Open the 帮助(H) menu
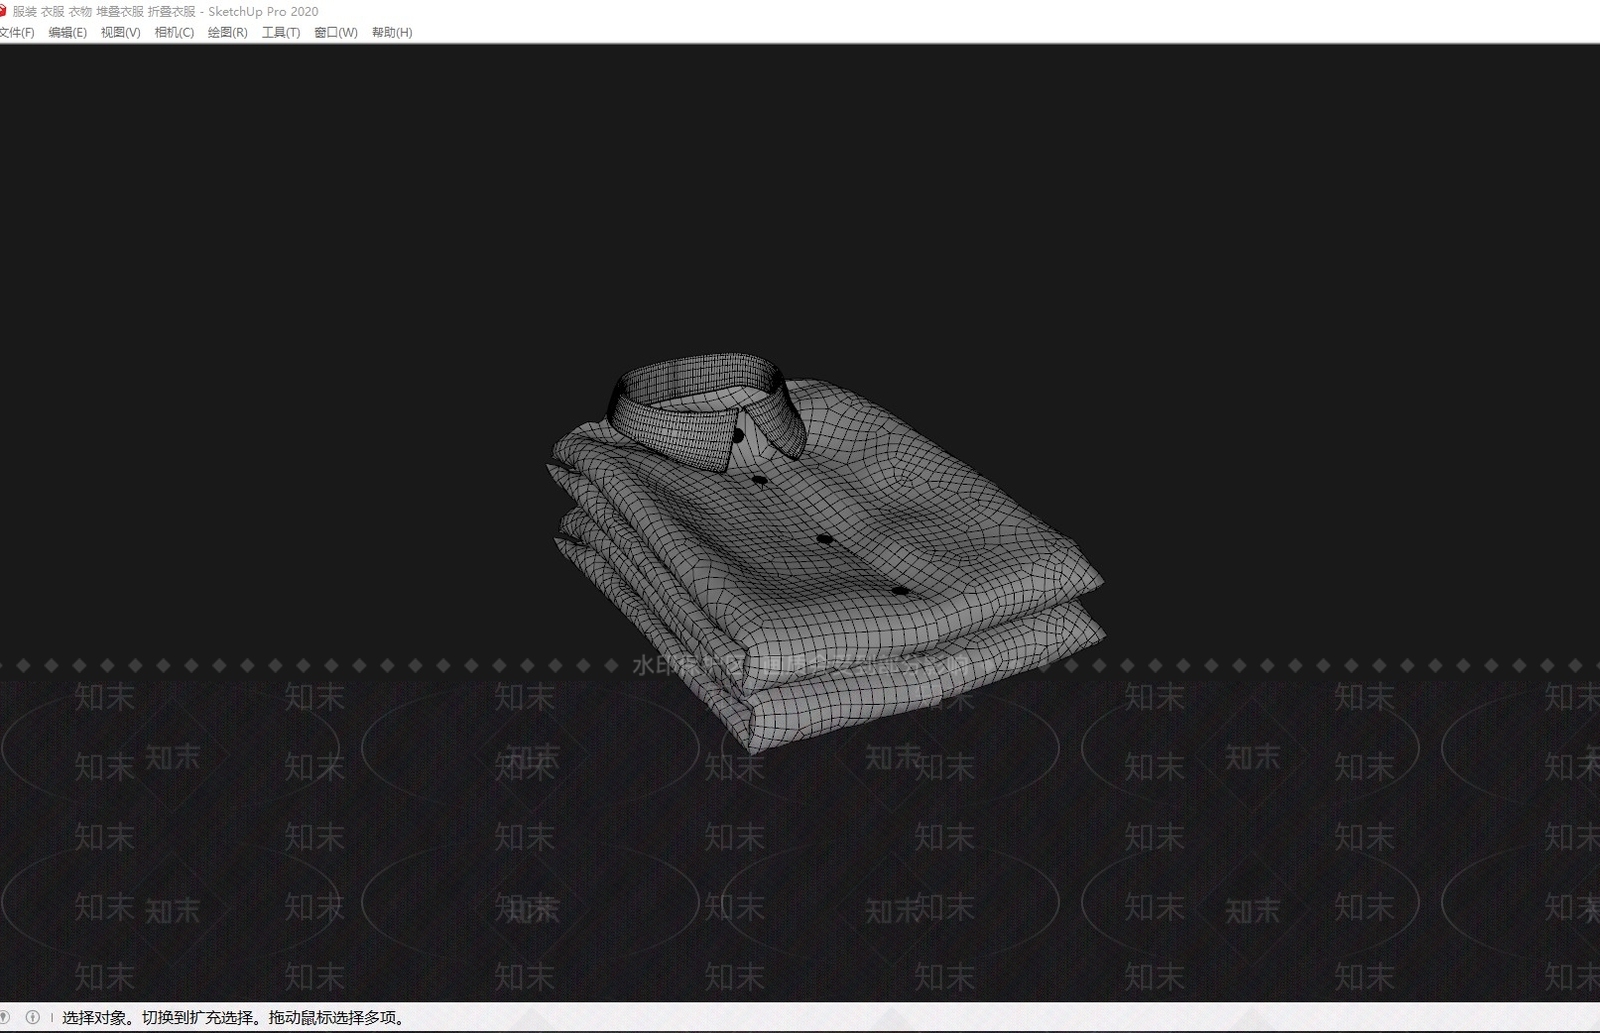Screen dimensions: 1600x1033 (391, 32)
